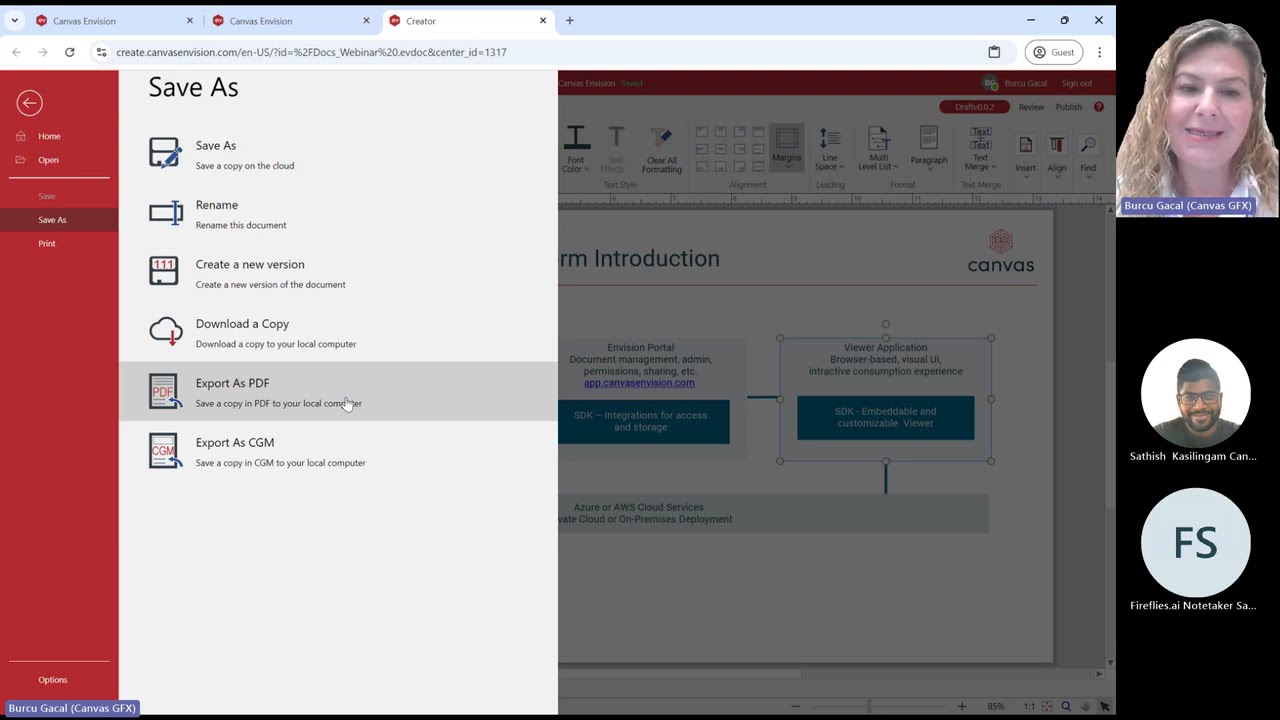Click the browser address bar URL

tap(311, 52)
